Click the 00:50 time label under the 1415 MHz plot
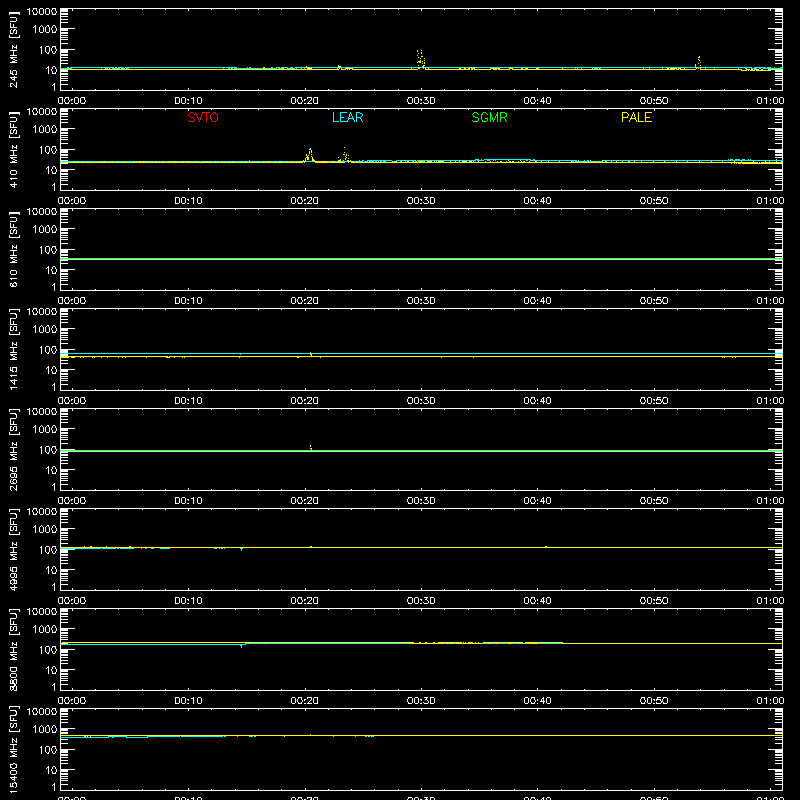 [x=654, y=401]
